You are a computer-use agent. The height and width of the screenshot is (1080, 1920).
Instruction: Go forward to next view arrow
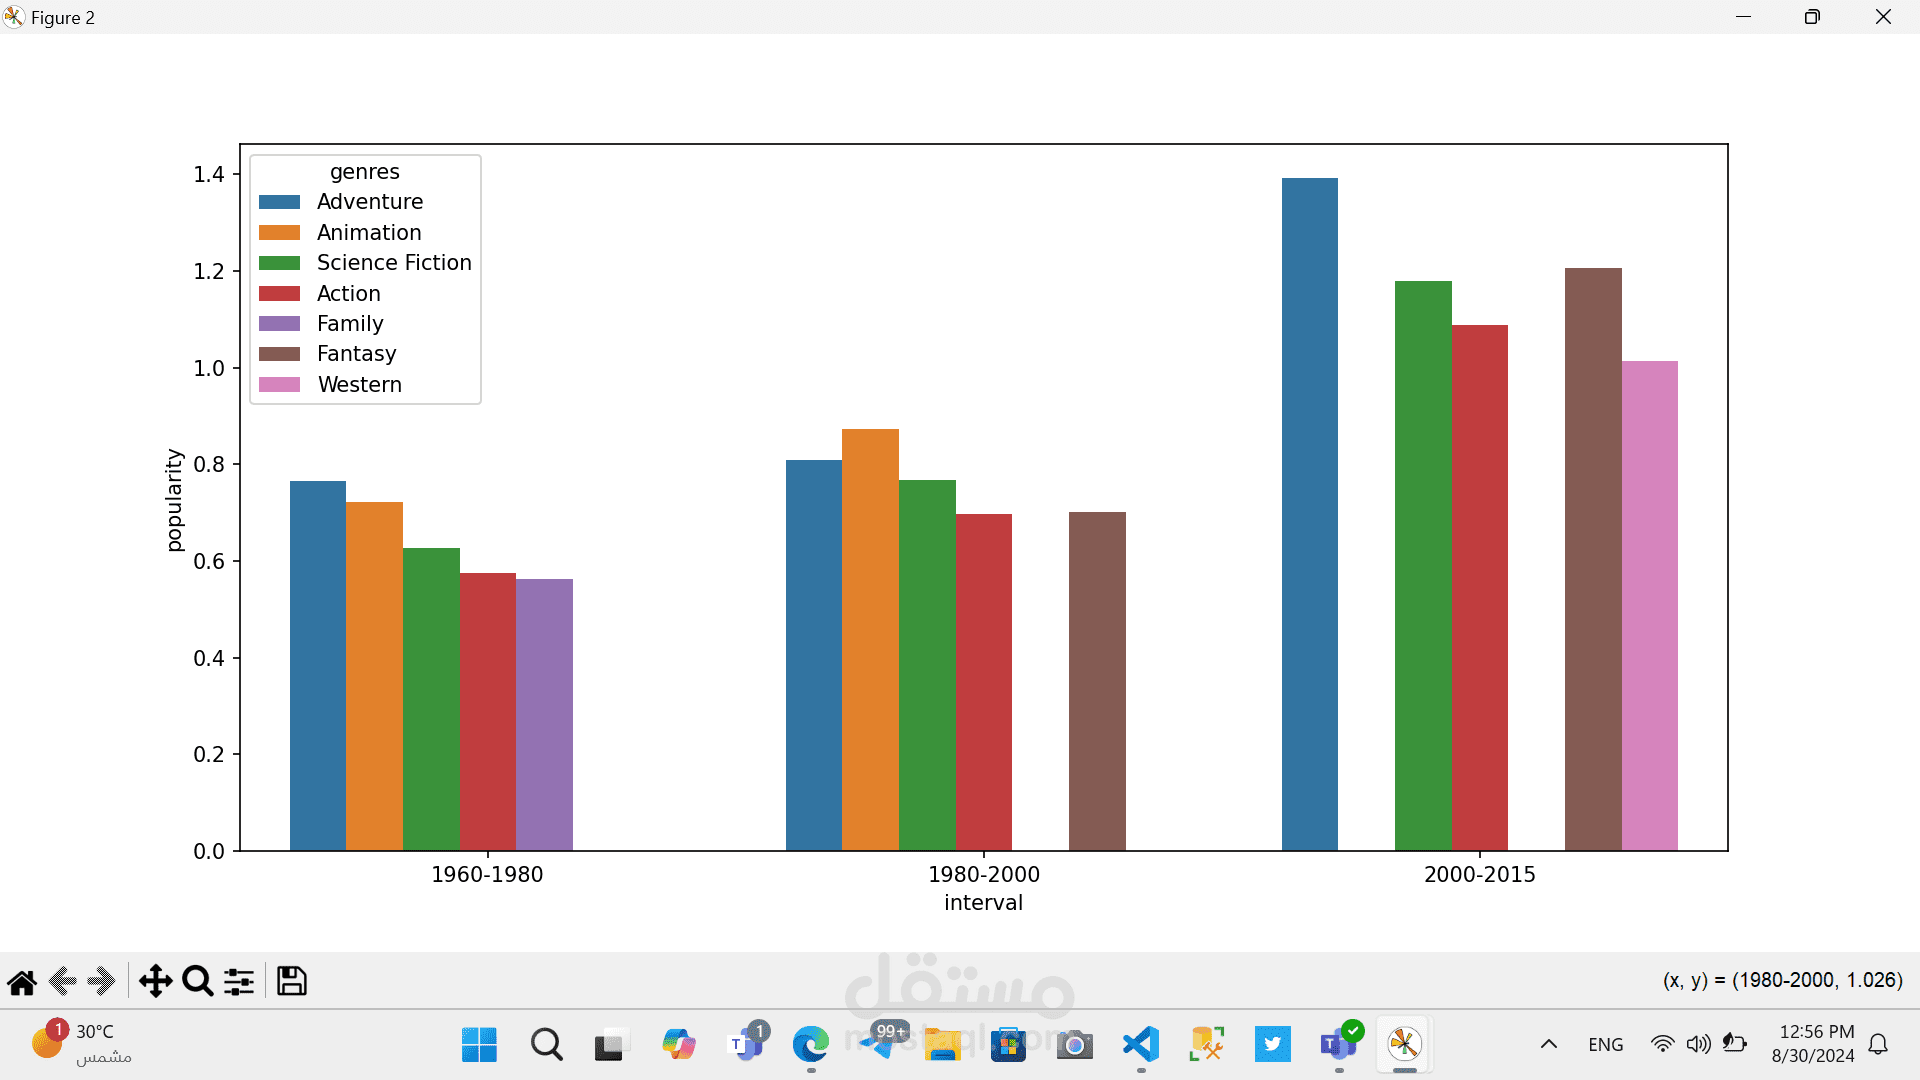(x=101, y=981)
